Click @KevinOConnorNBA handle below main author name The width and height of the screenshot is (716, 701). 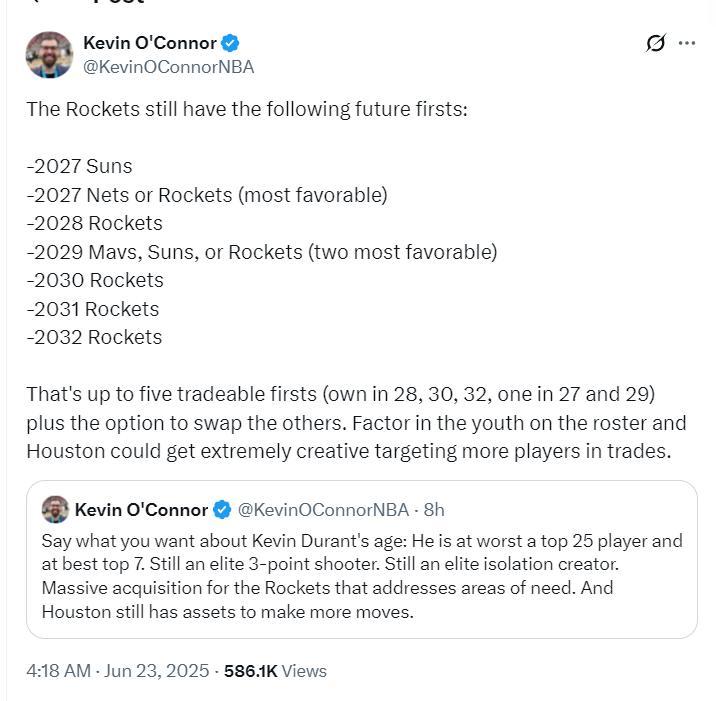coord(168,67)
